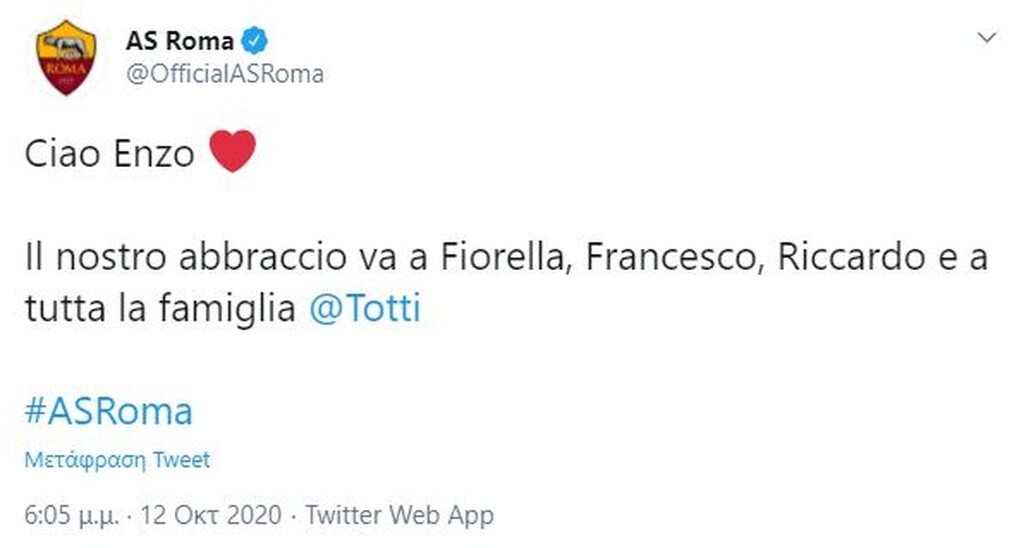
Task: Click the Μετάφραση Tweet translate link
Action: coord(118,460)
